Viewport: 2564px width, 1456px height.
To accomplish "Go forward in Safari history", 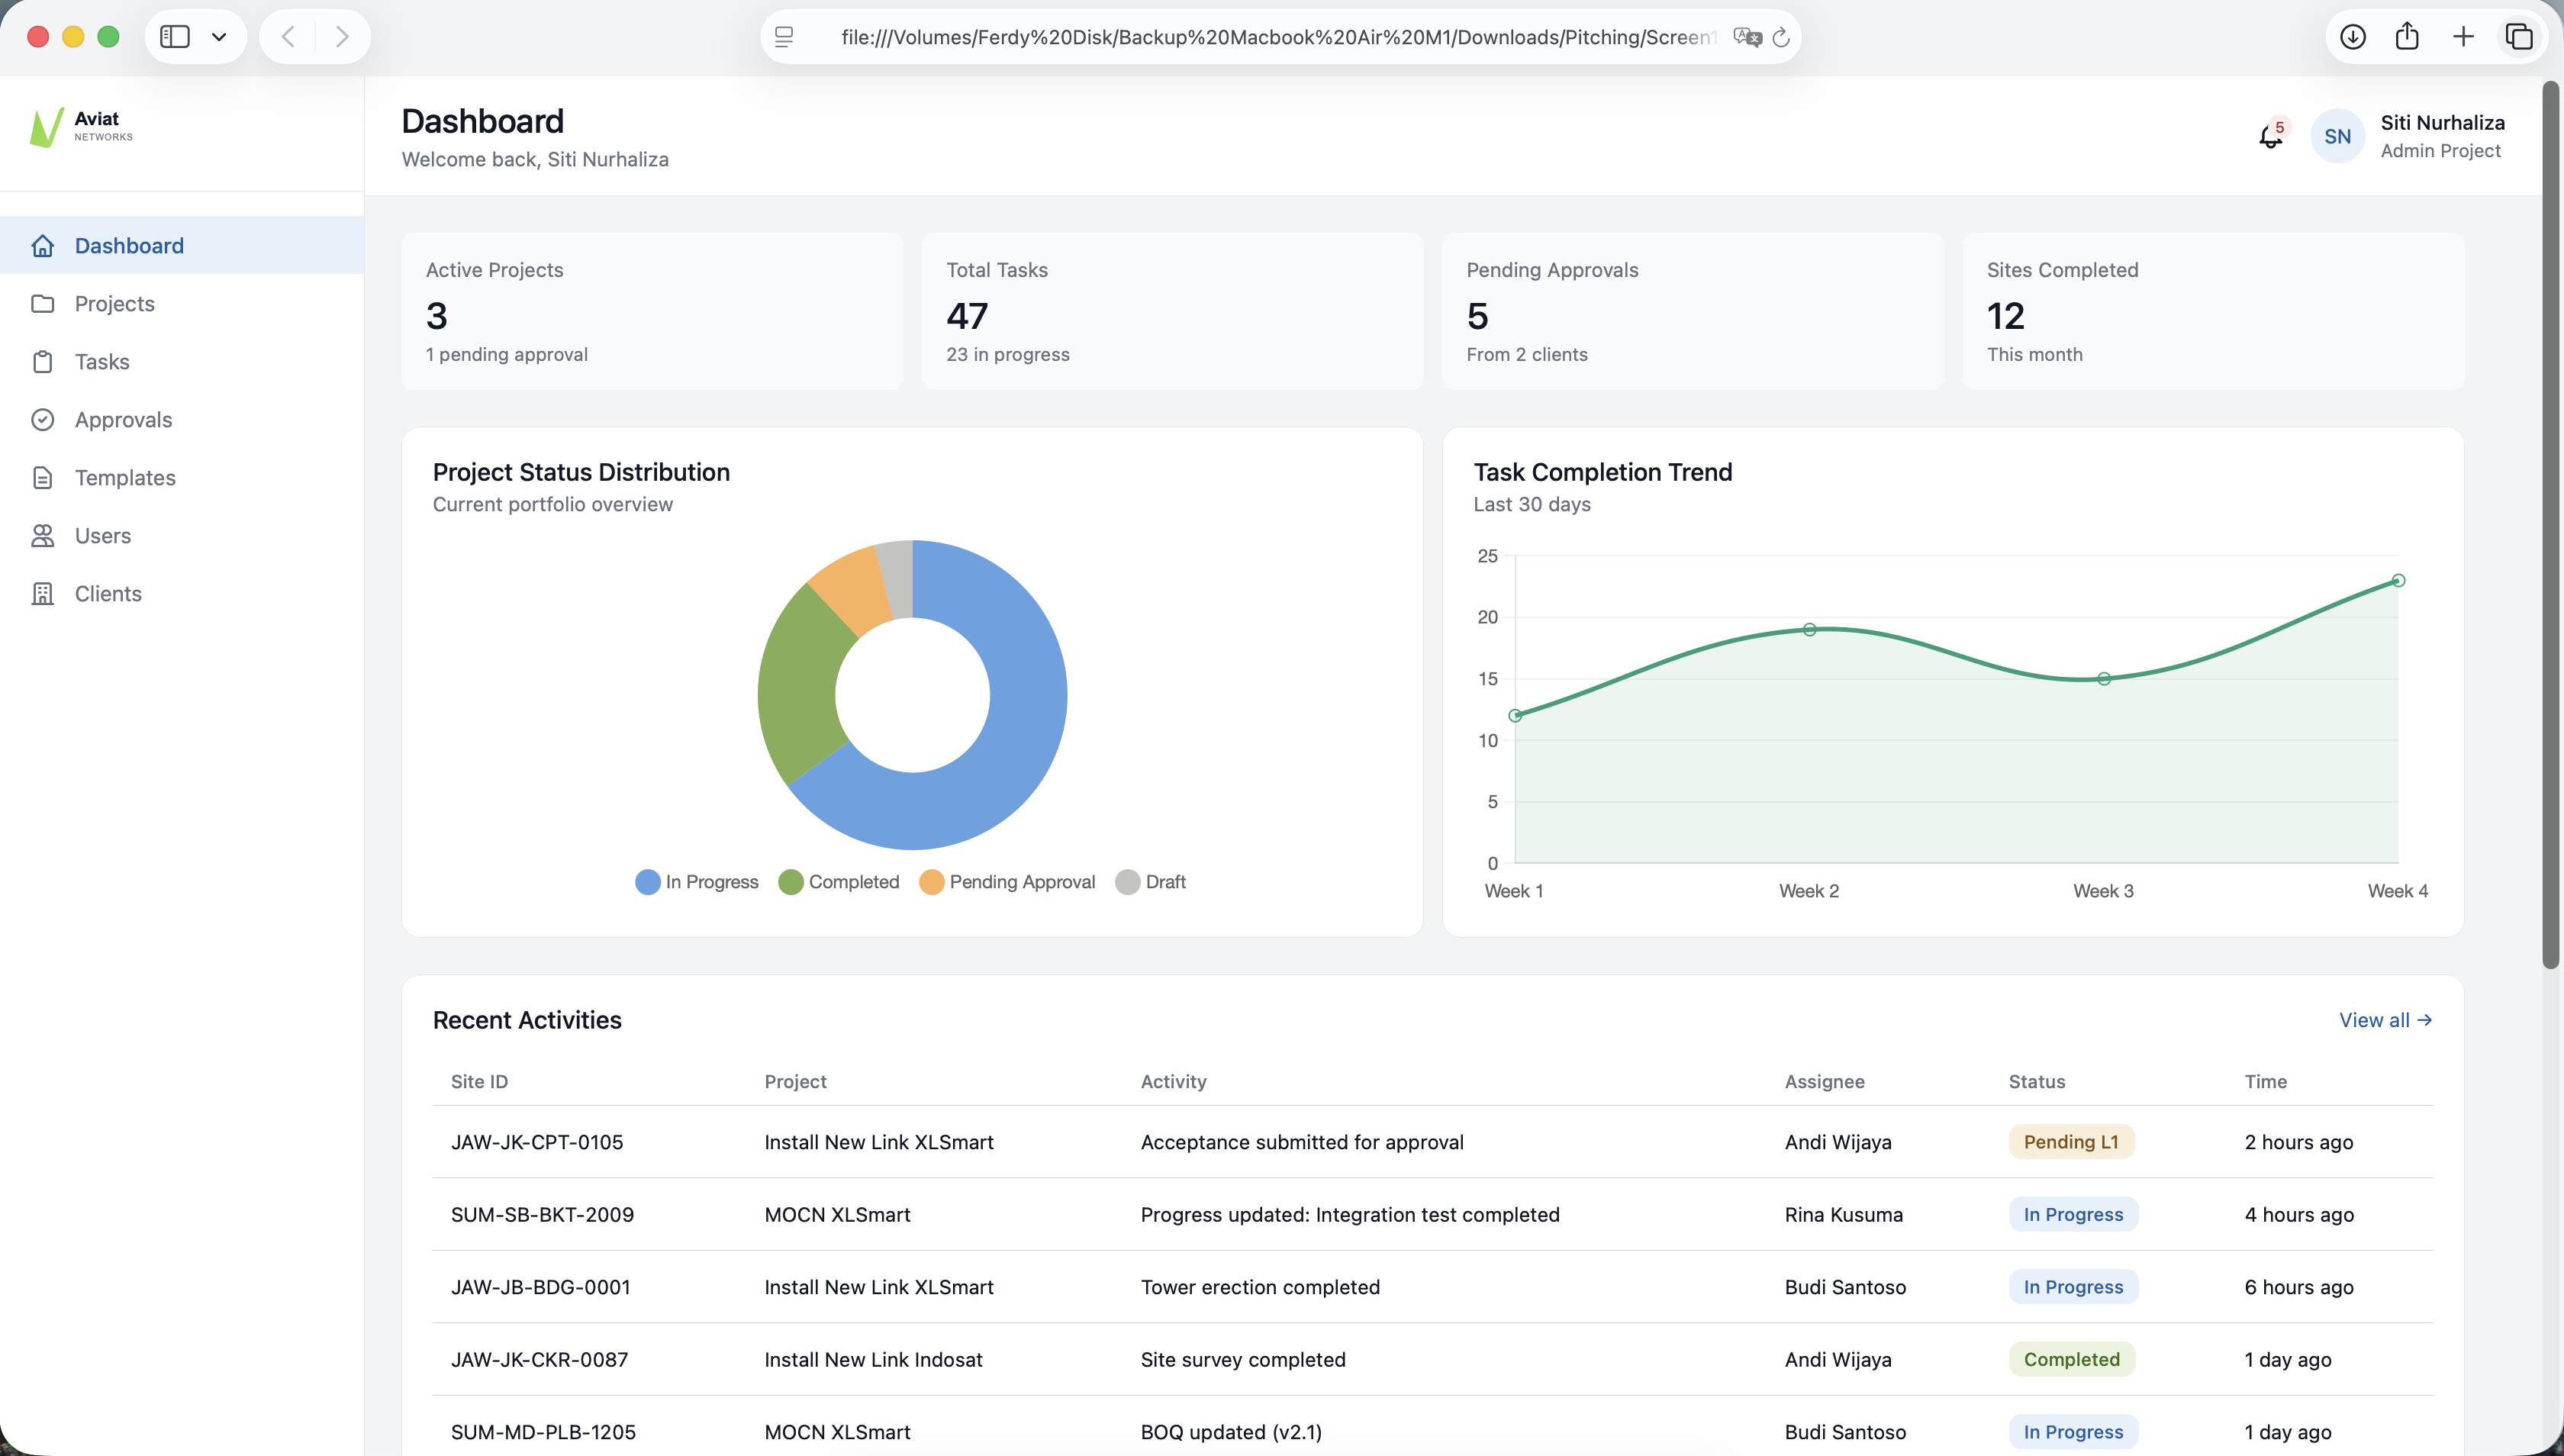I will (342, 37).
